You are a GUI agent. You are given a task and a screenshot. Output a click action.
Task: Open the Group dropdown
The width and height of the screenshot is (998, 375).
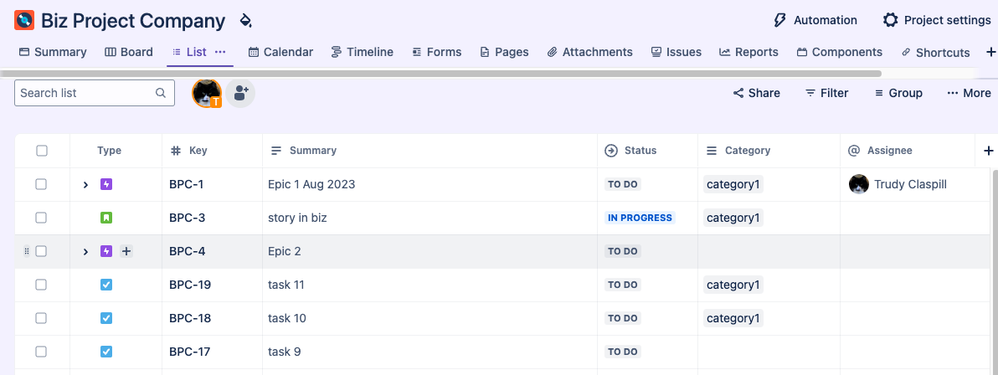click(898, 93)
